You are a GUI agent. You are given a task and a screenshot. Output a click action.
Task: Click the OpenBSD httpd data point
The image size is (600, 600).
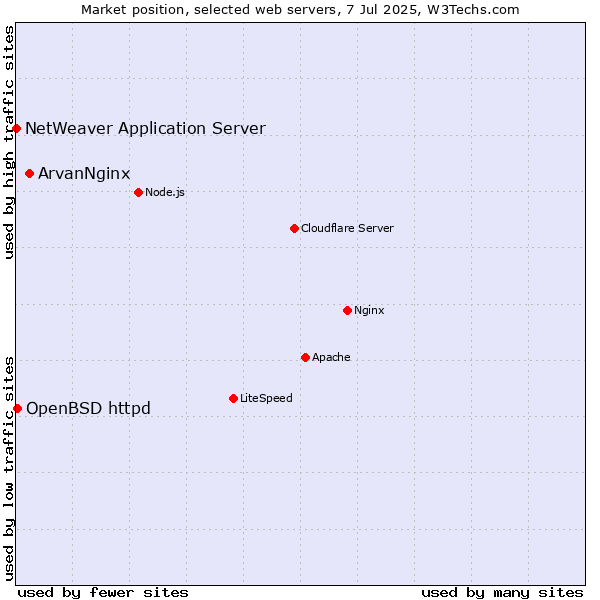[x=17, y=409]
